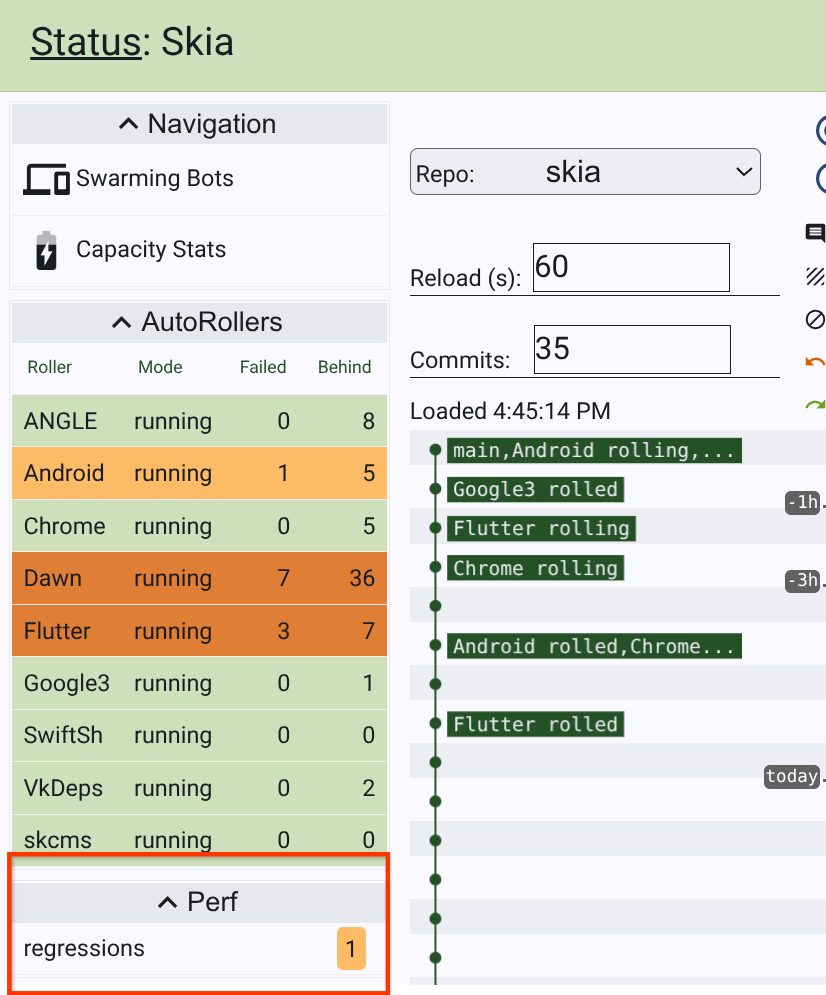Click the Roller column header

click(49, 367)
